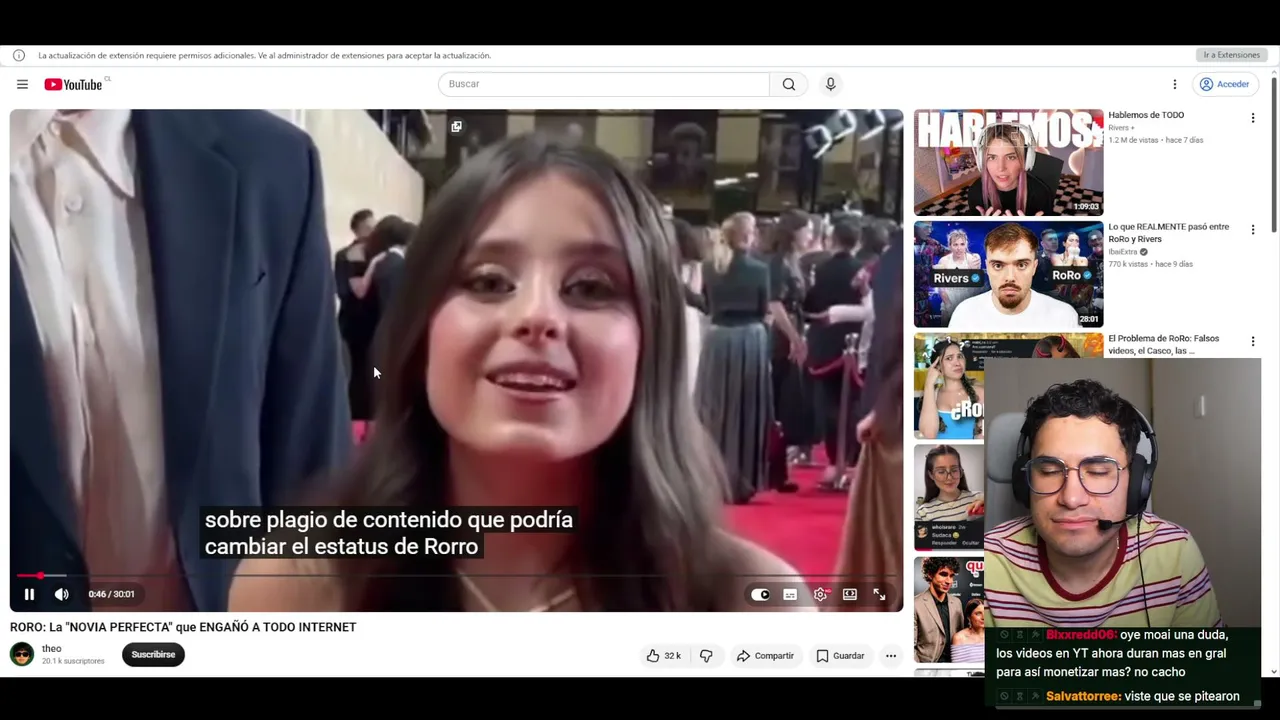Open more actions ellipsis below video
Screen dimensions: 1280x720
point(891,656)
